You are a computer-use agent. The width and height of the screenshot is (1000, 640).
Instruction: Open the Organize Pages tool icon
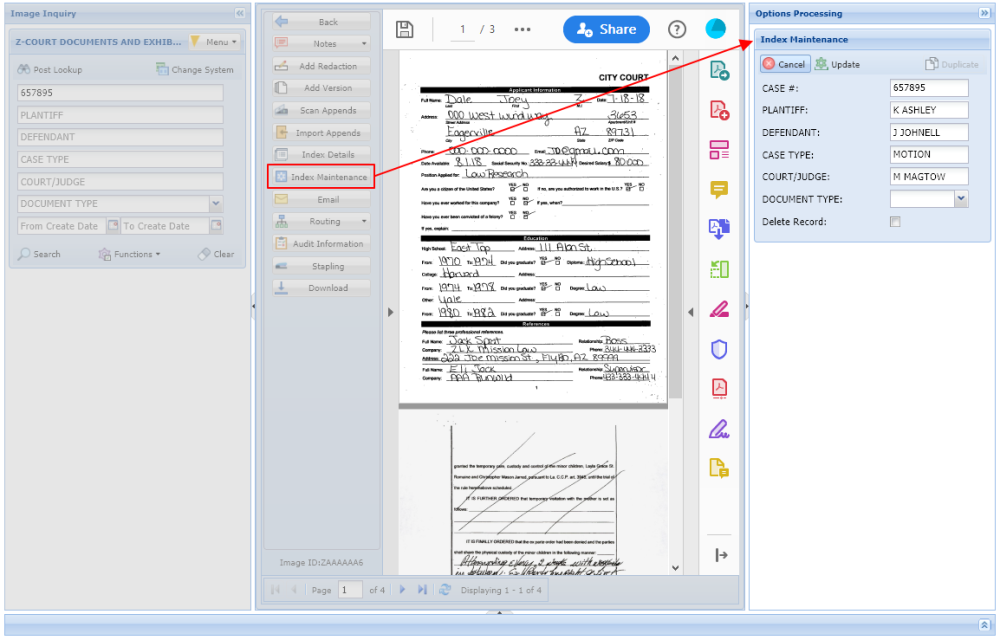point(718,149)
